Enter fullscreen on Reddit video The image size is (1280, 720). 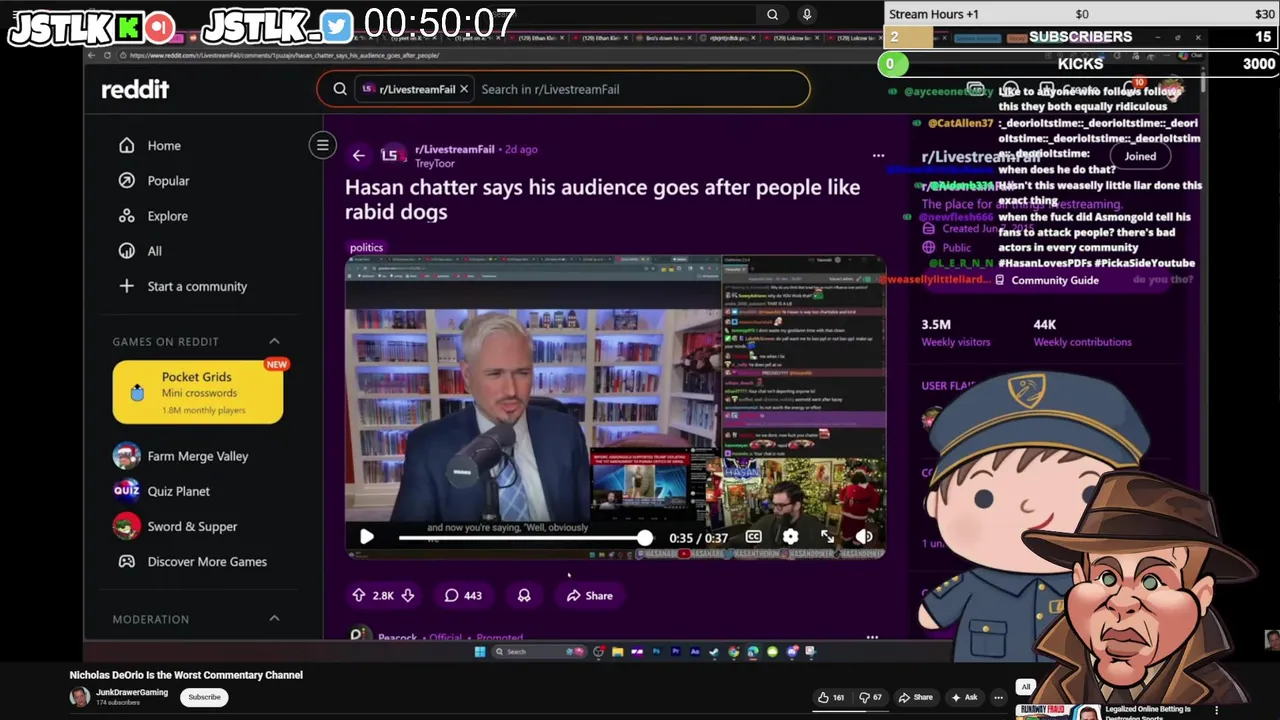(827, 537)
